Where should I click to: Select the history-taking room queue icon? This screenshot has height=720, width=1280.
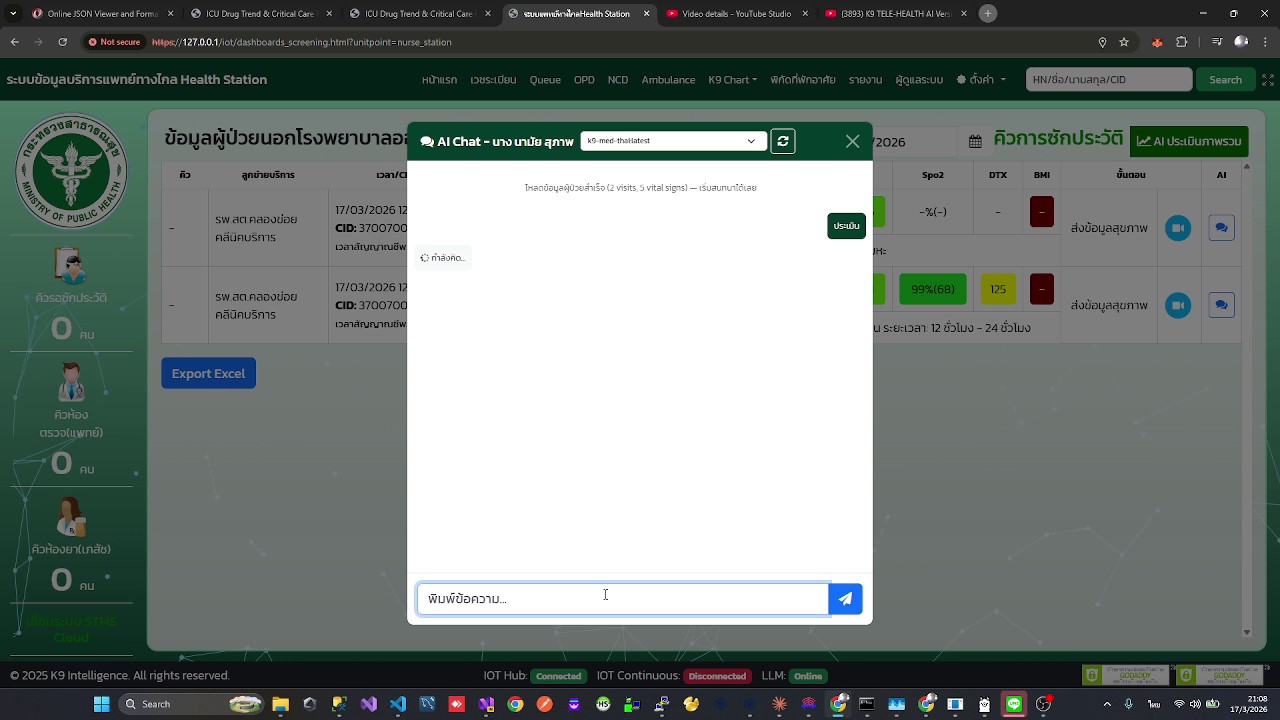pyautogui.click(x=70, y=268)
